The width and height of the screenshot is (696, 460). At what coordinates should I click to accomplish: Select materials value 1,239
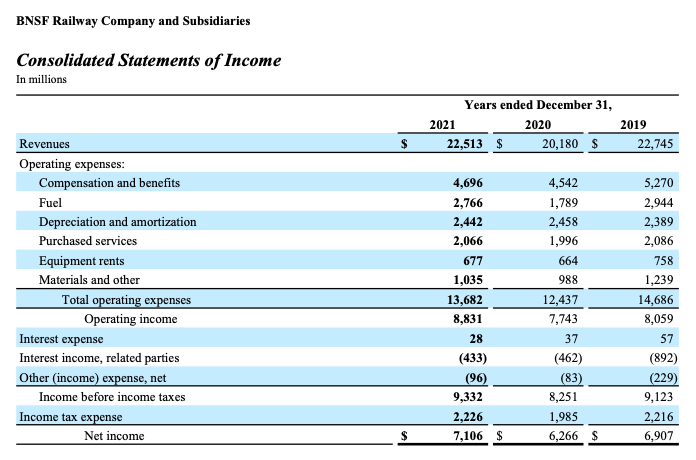pyautogui.click(x=659, y=280)
